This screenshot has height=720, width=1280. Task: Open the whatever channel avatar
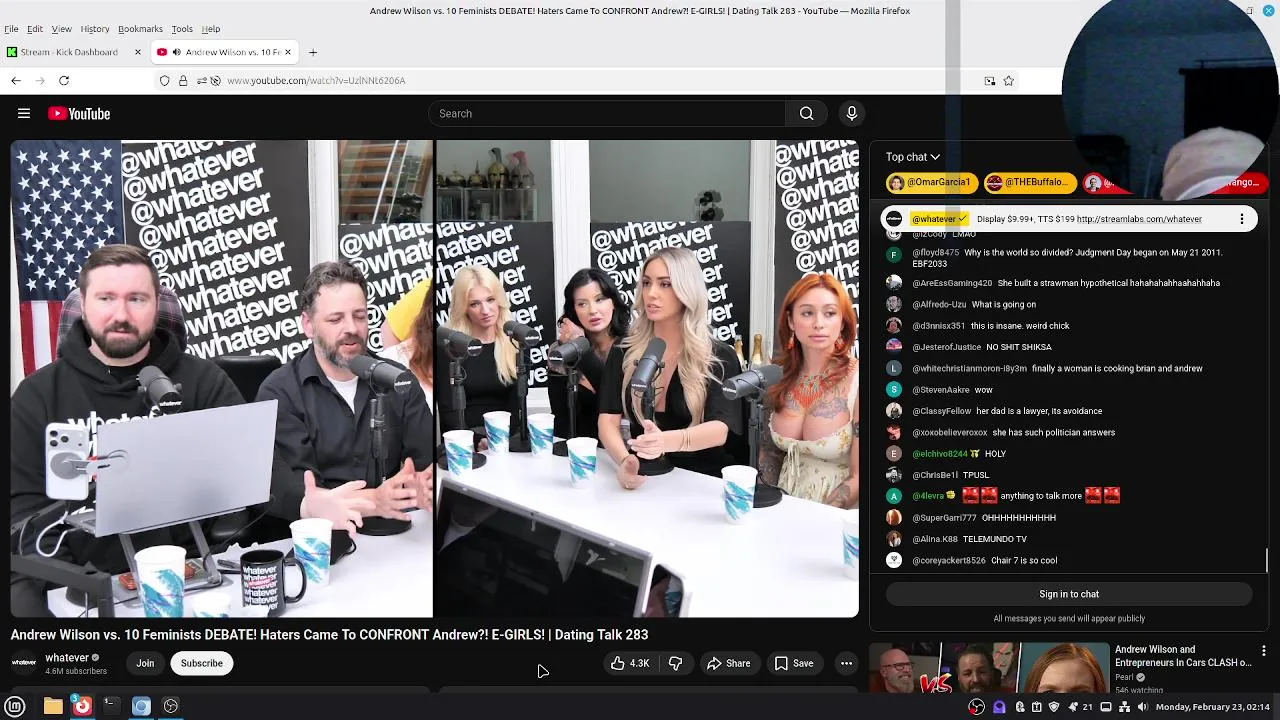coord(24,663)
